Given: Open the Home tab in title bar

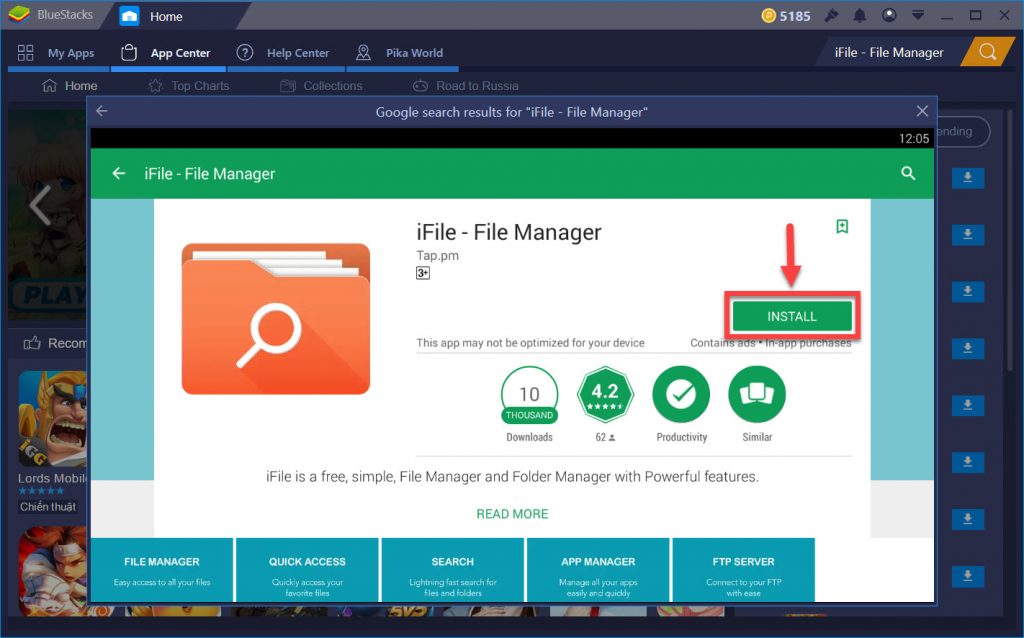Looking at the screenshot, I should click(152, 16).
